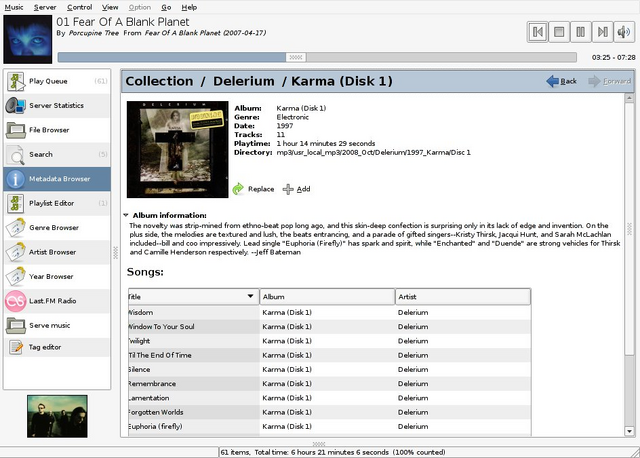This screenshot has width=640, height=458.
Task: Skip to next track button
Action: (x=602, y=32)
